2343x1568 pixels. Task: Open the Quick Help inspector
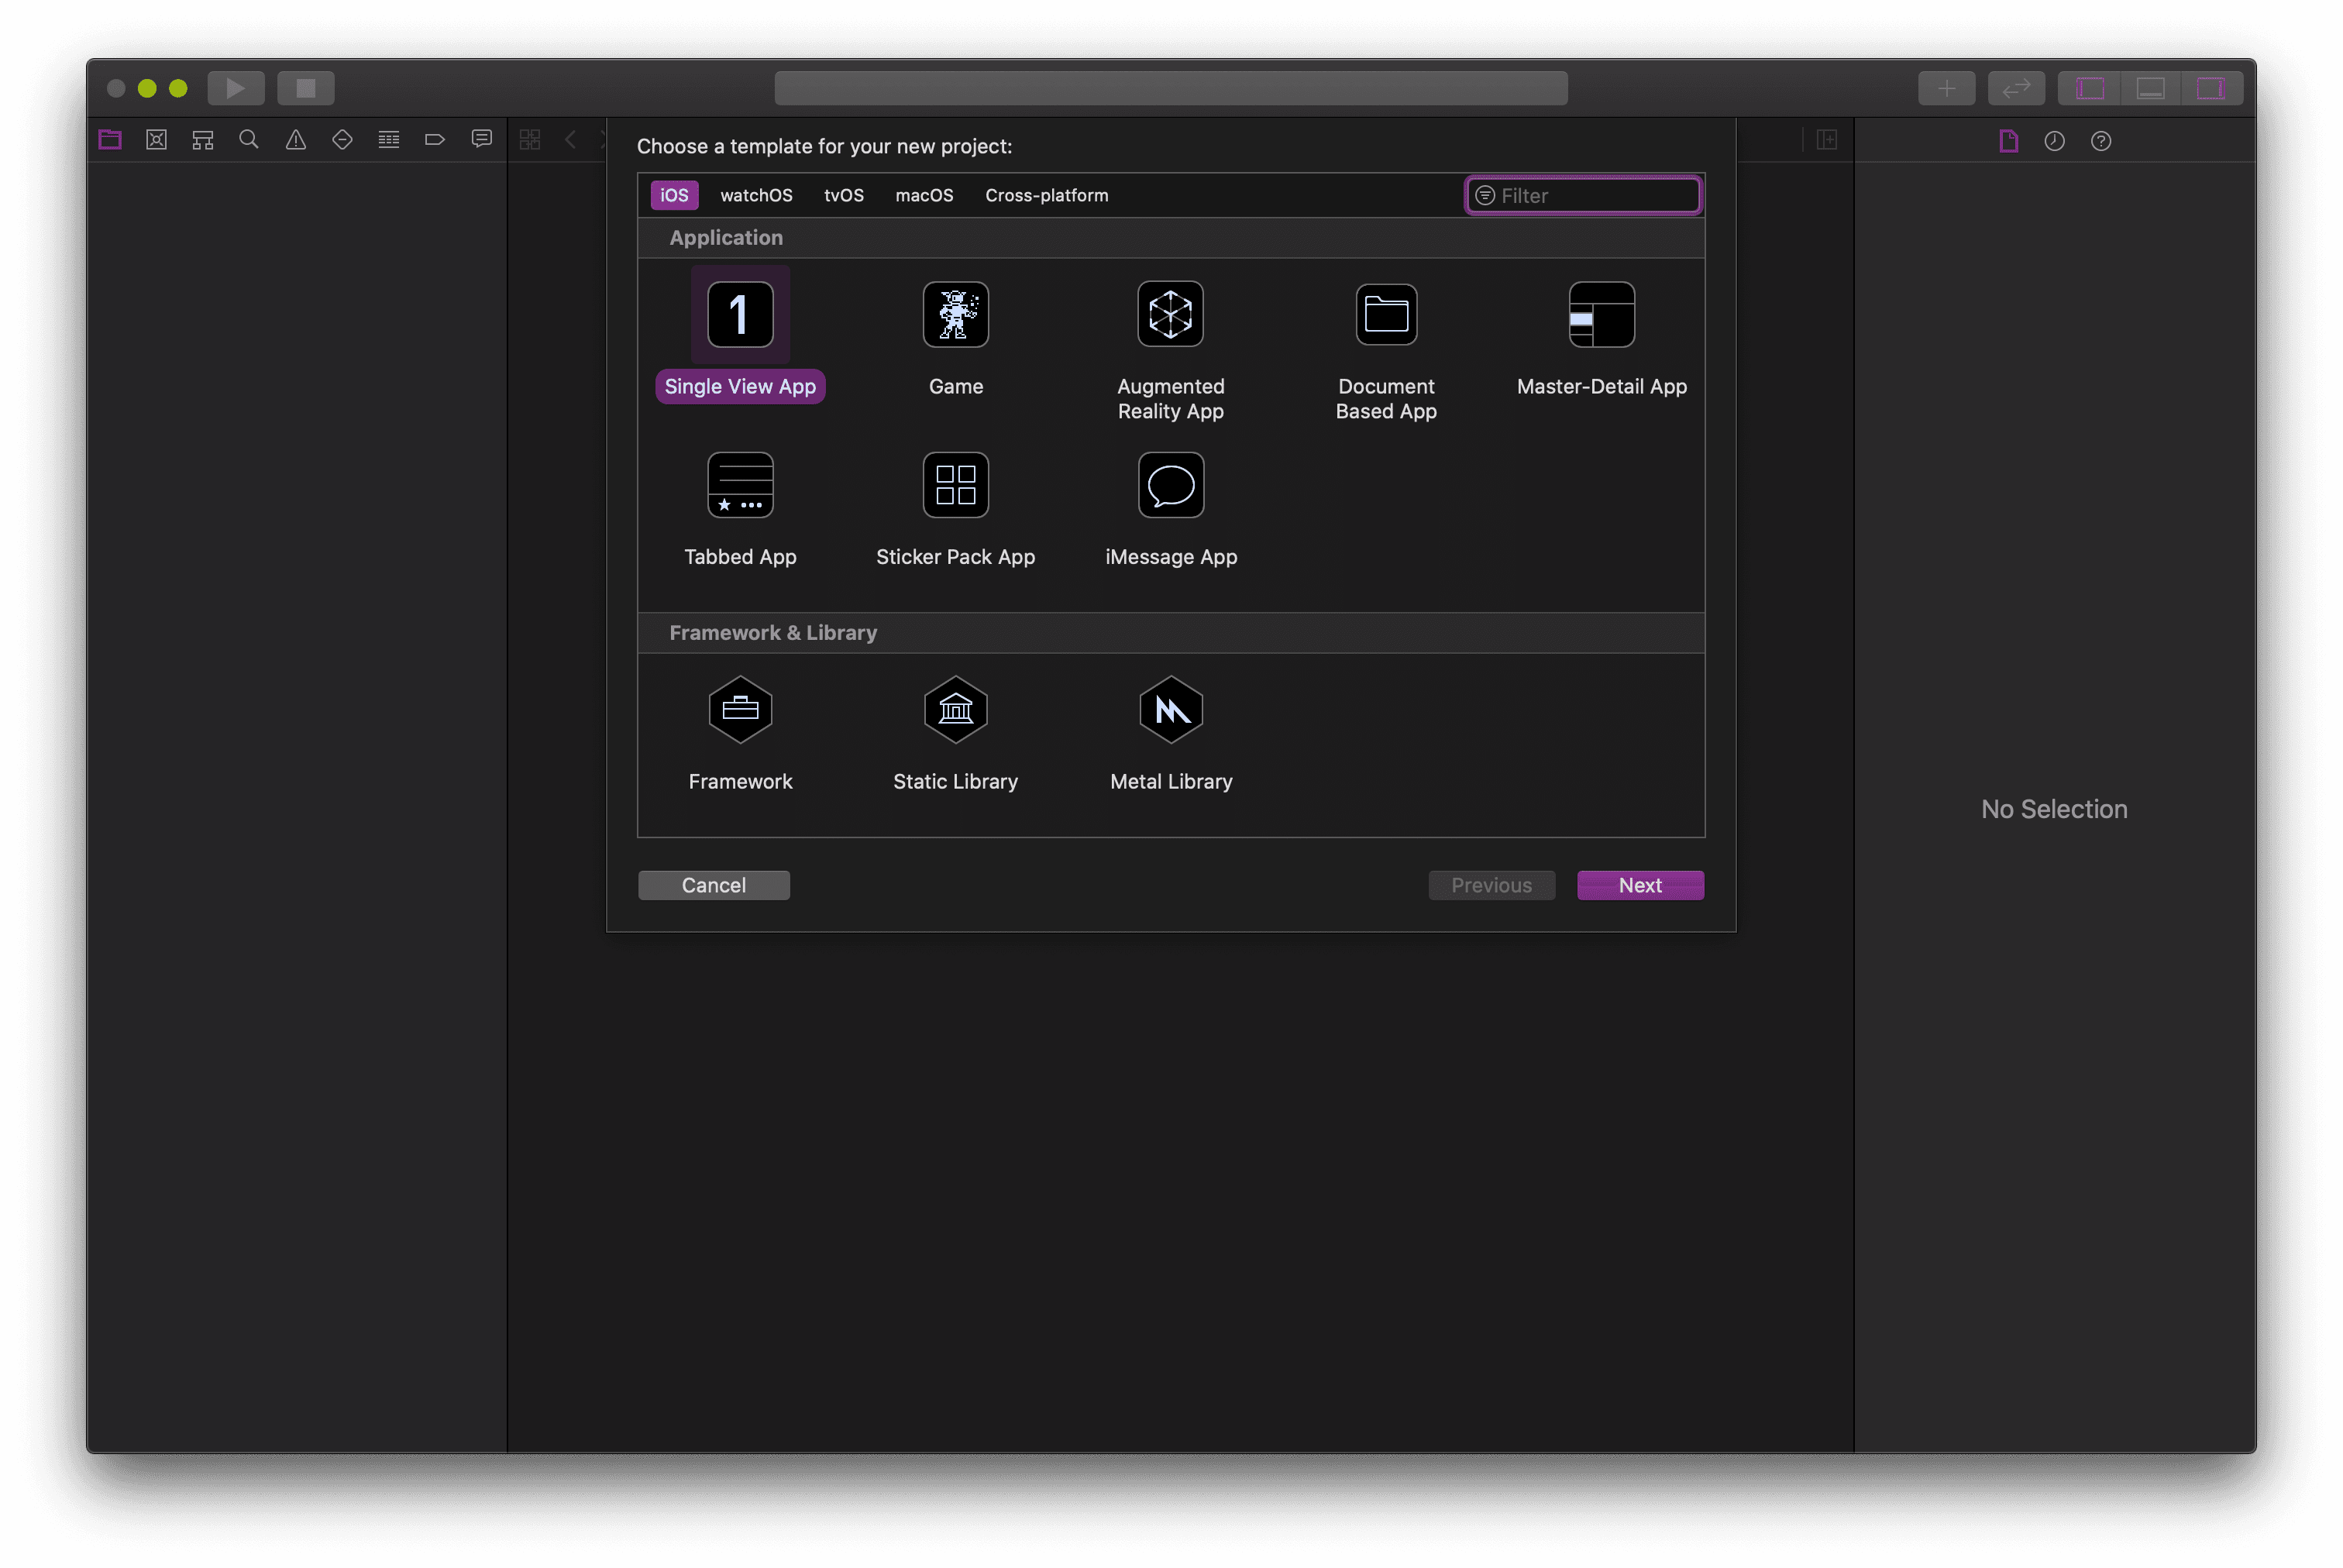click(2101, 141)
